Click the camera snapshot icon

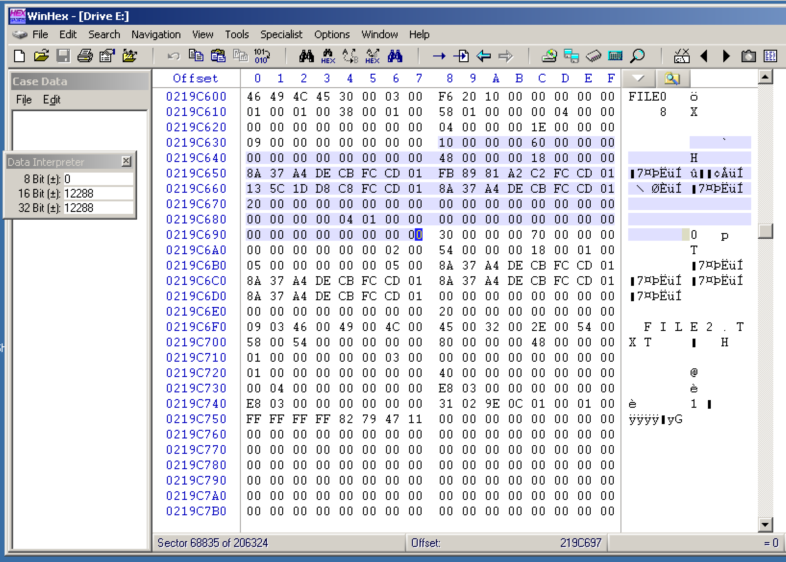748,56
